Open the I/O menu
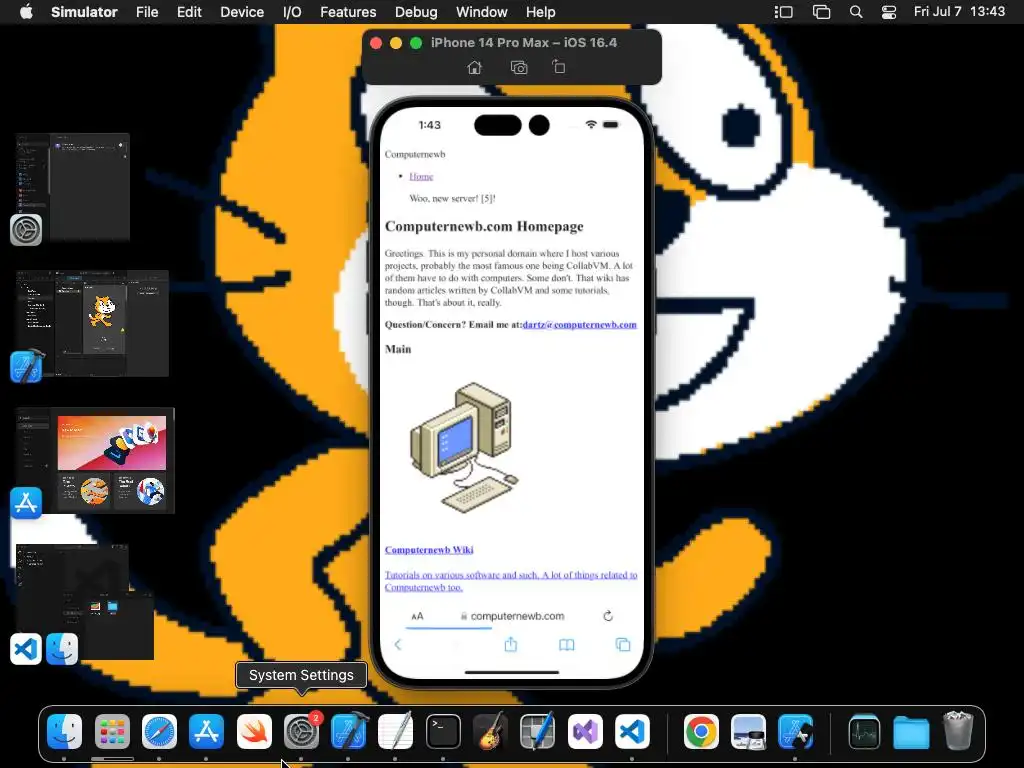The image size is (1024, 768). (292, 12)
